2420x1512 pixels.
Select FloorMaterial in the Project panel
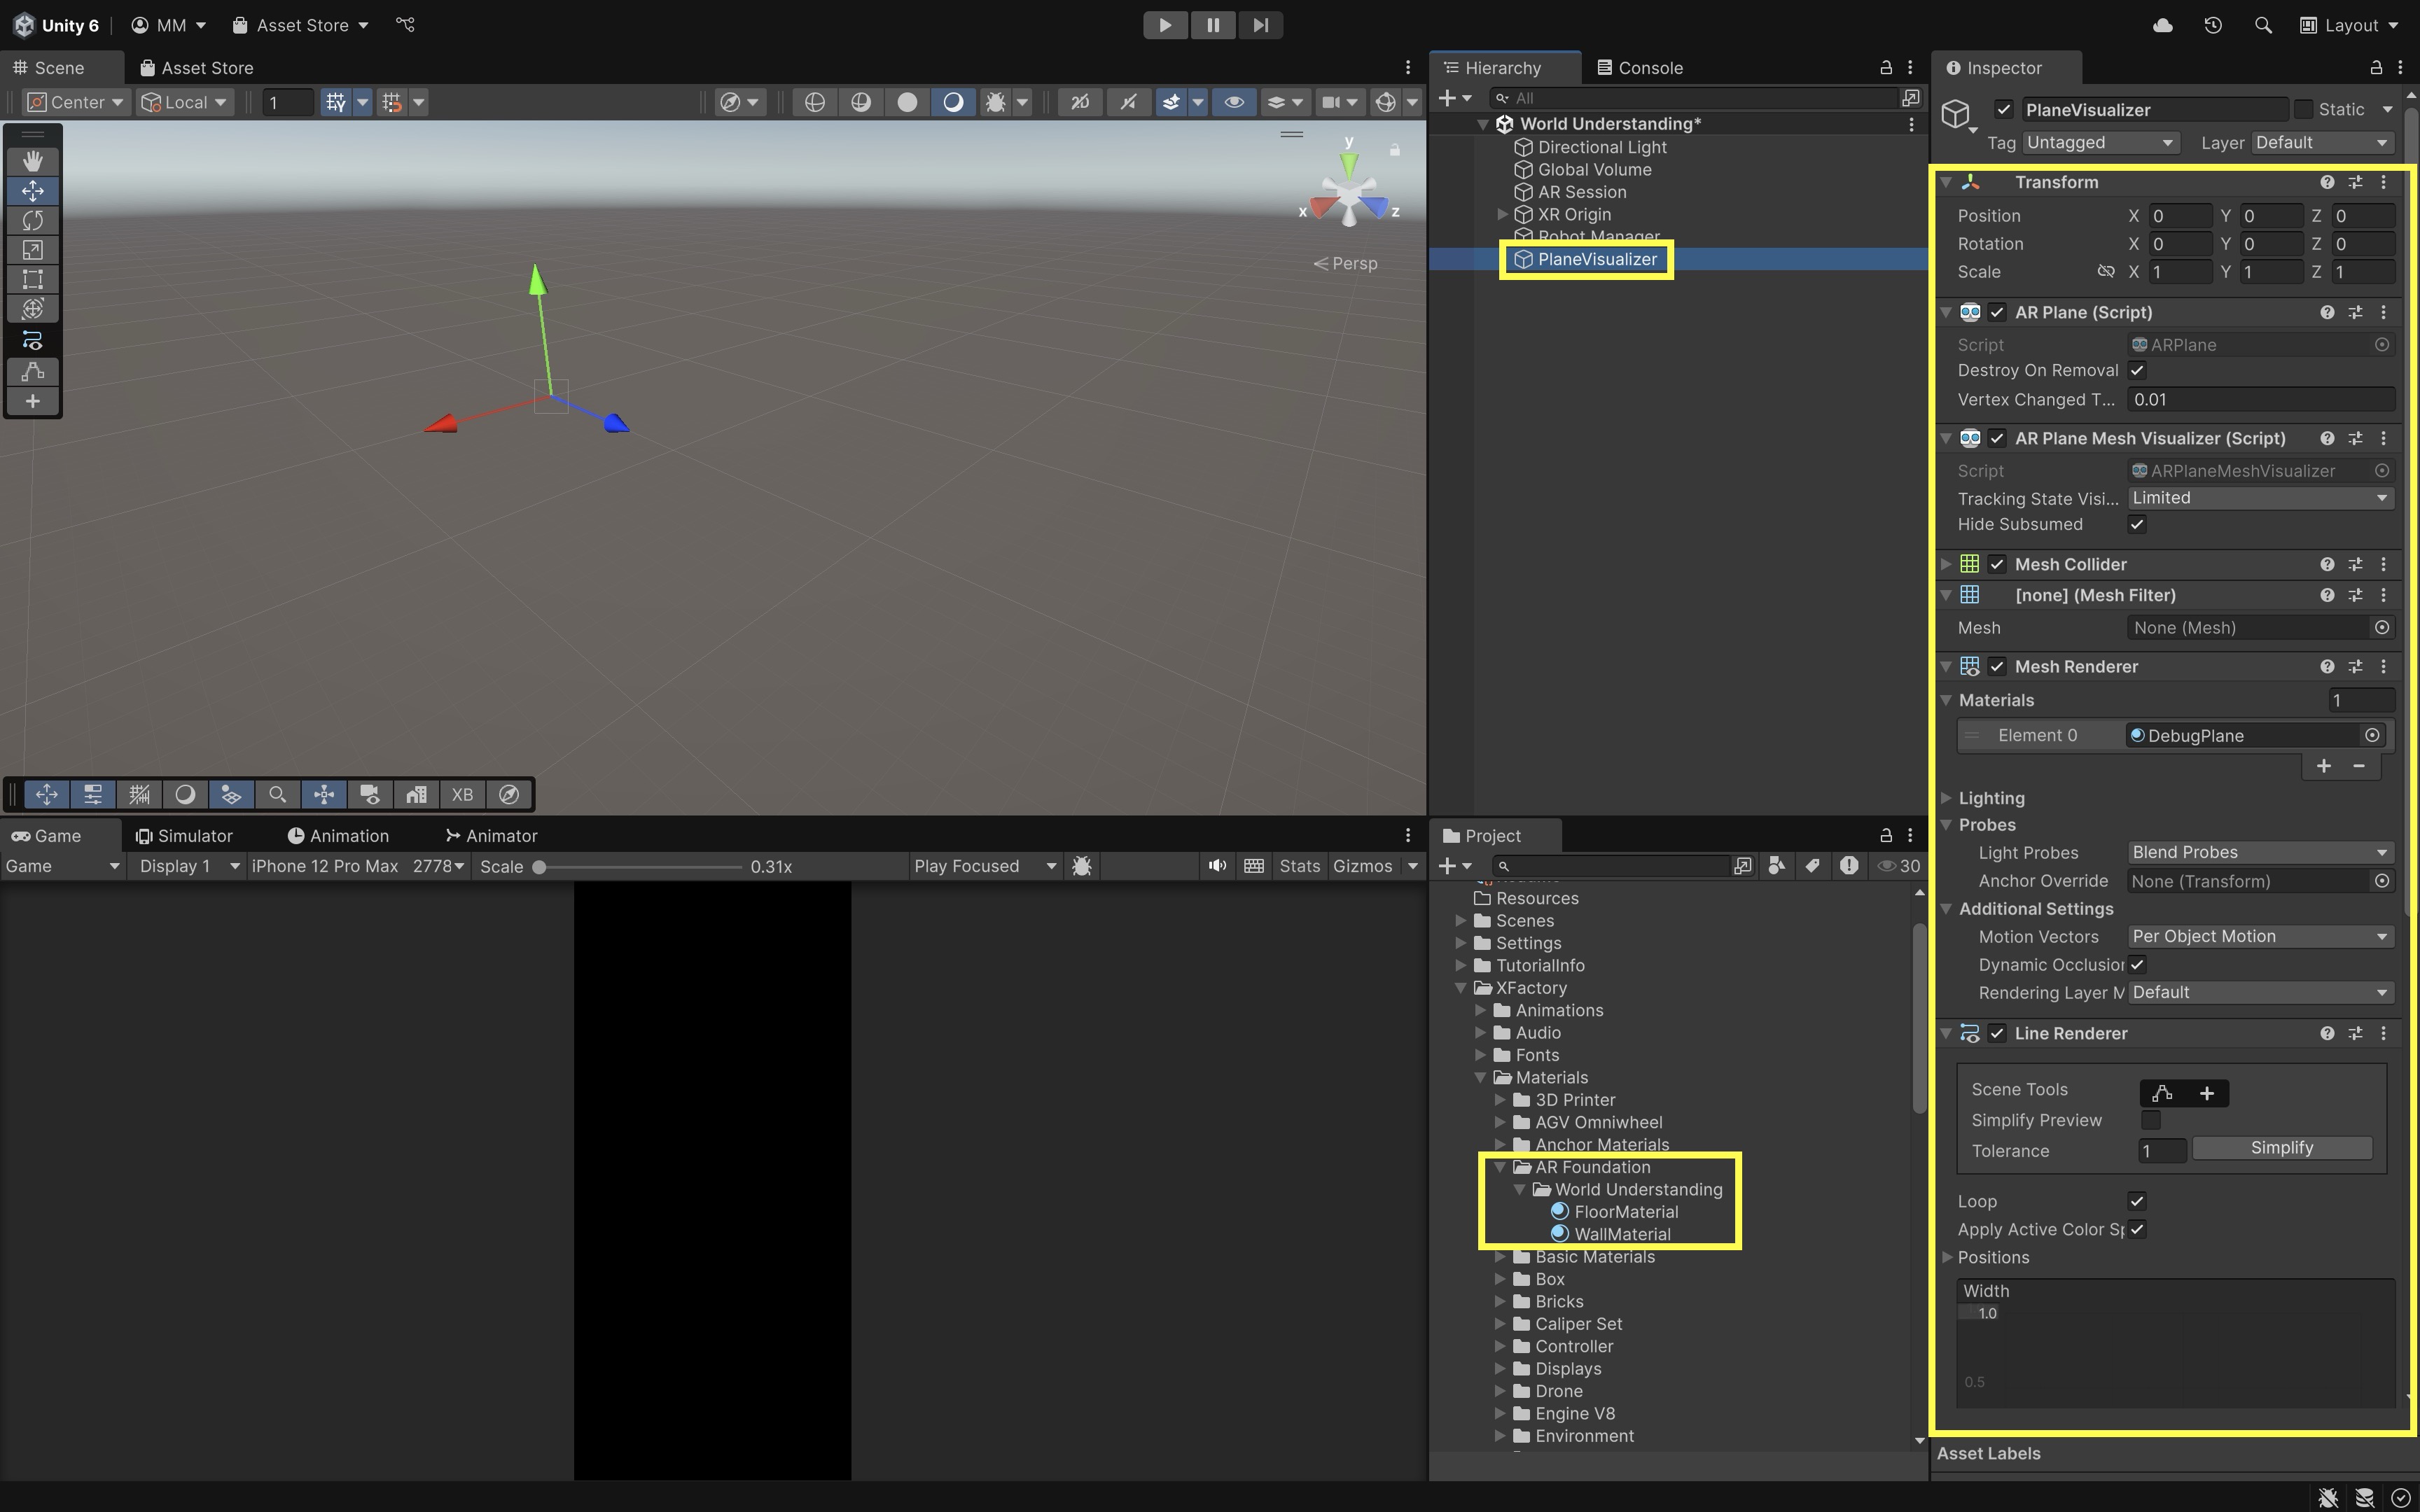(1626, 1212)
